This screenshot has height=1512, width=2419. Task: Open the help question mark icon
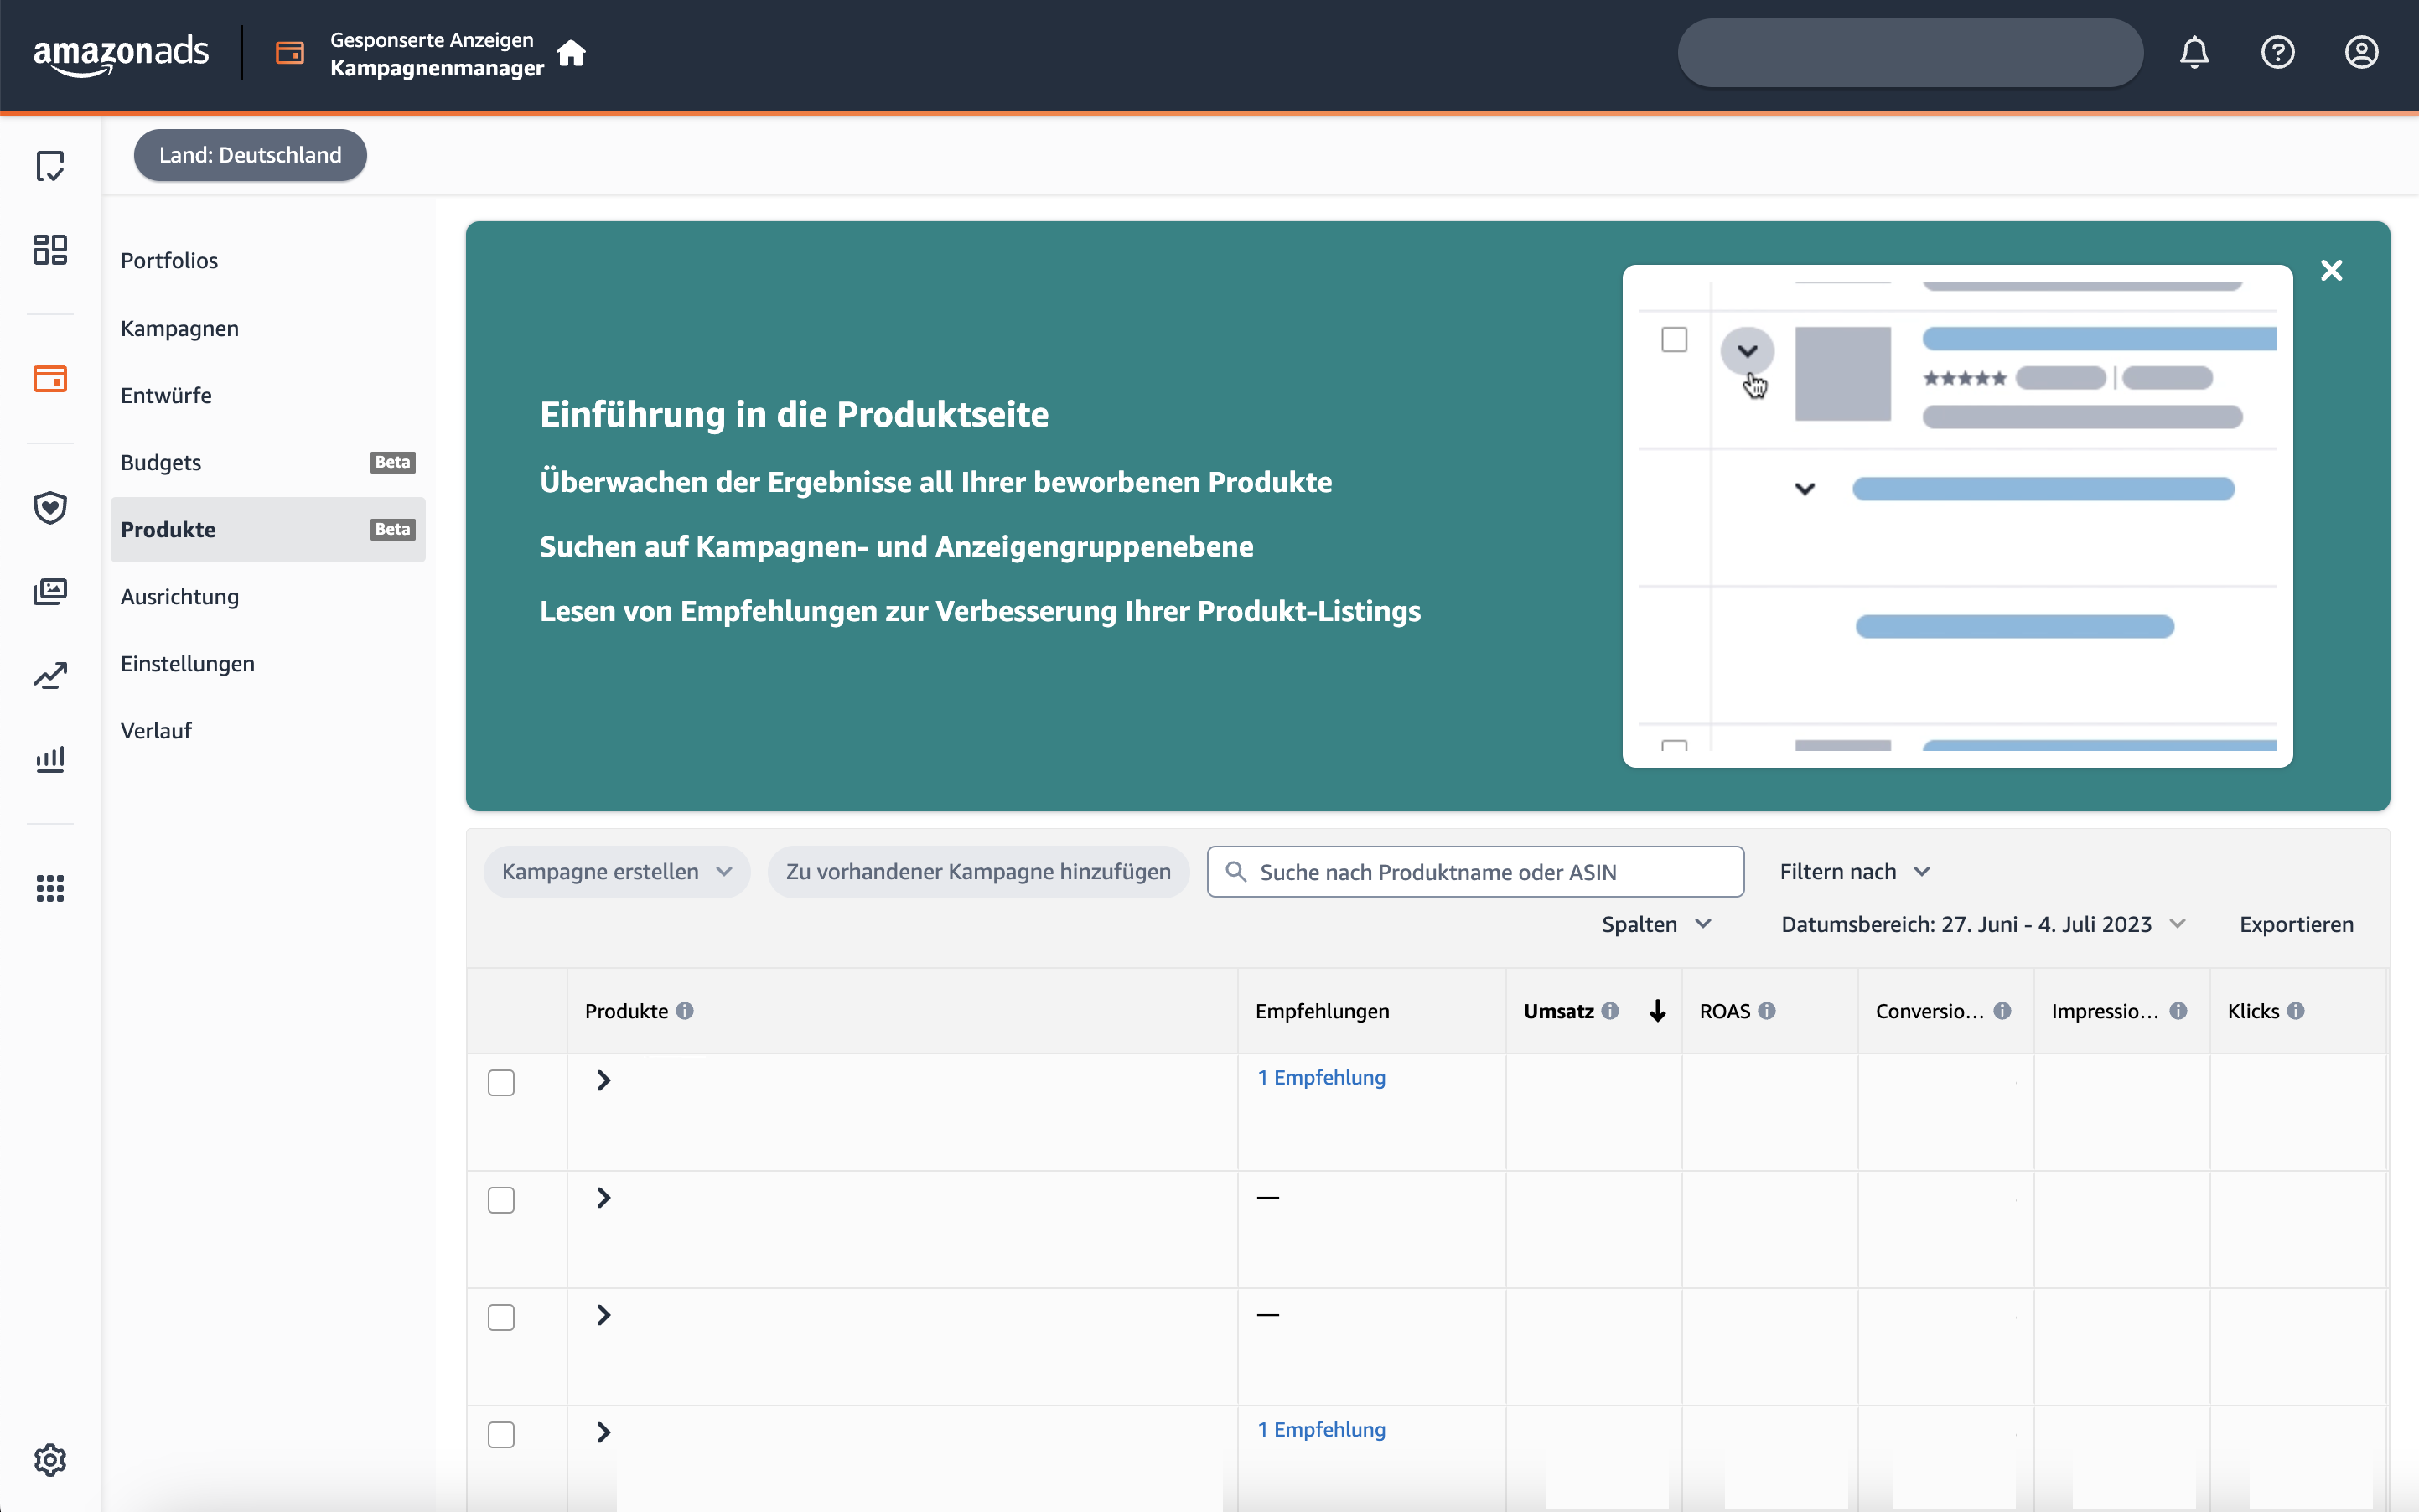(2277, 52)
